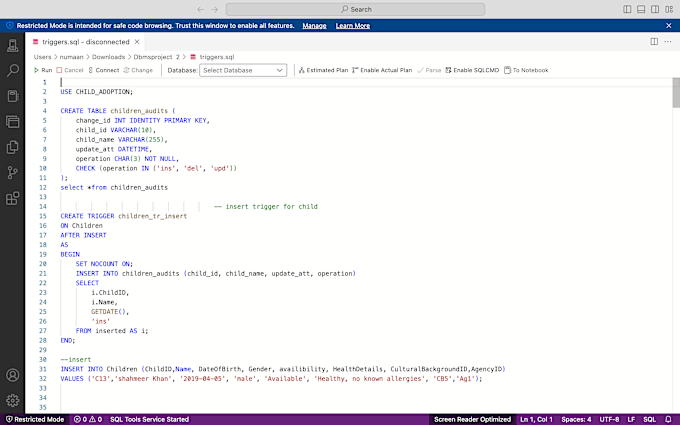This screenshot has width=680, height=425.
Task: Open the Source Control view
Action: (13, 172)
